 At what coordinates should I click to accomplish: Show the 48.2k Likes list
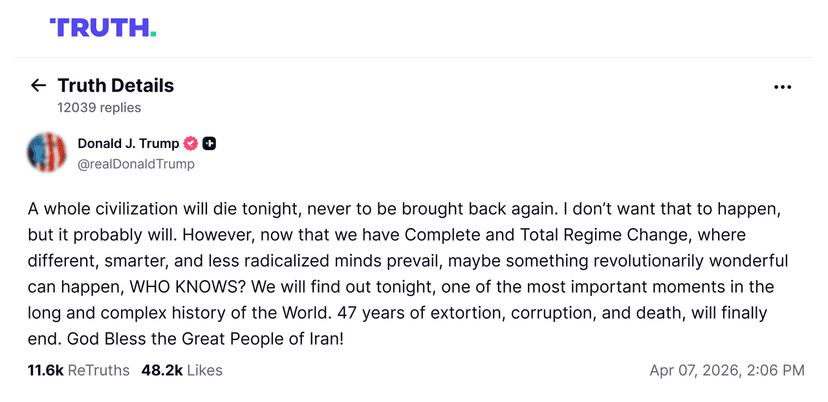click(x=182, y=371)
